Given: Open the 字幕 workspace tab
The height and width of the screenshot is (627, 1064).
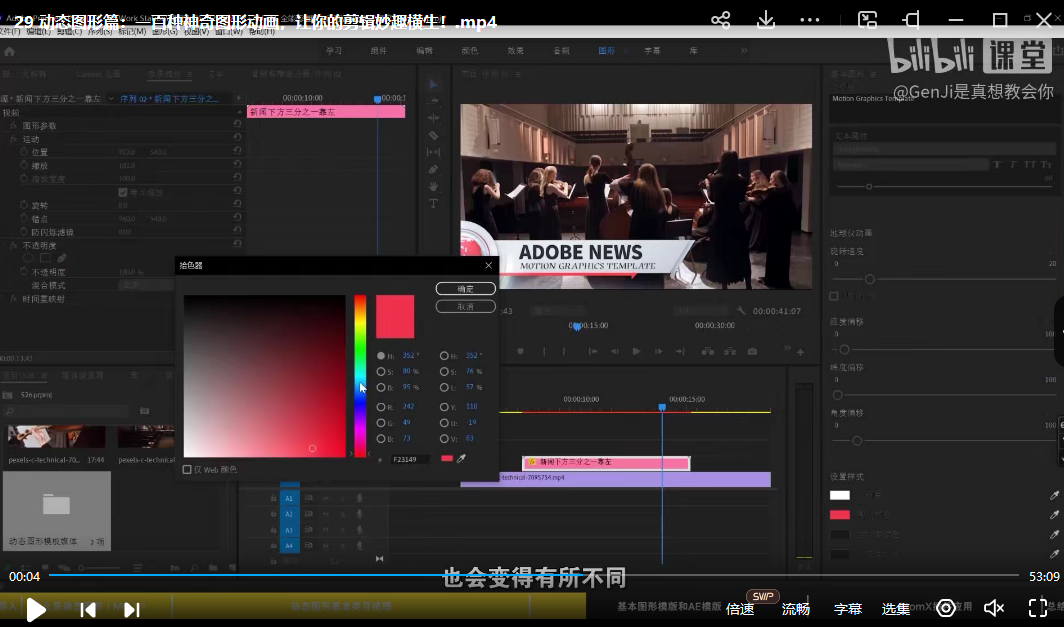Looking at the screenshot, I should click(x=652, y=51).
